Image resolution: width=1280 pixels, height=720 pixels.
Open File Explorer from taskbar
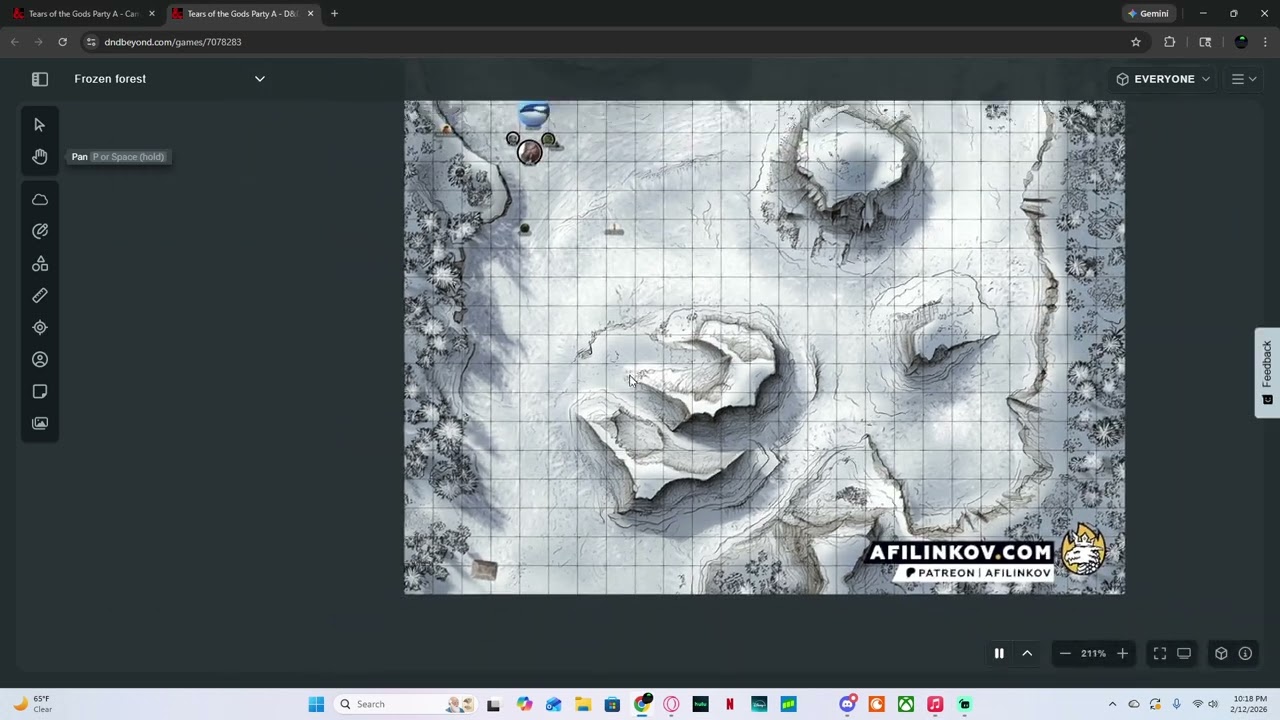tap(583, 704)
